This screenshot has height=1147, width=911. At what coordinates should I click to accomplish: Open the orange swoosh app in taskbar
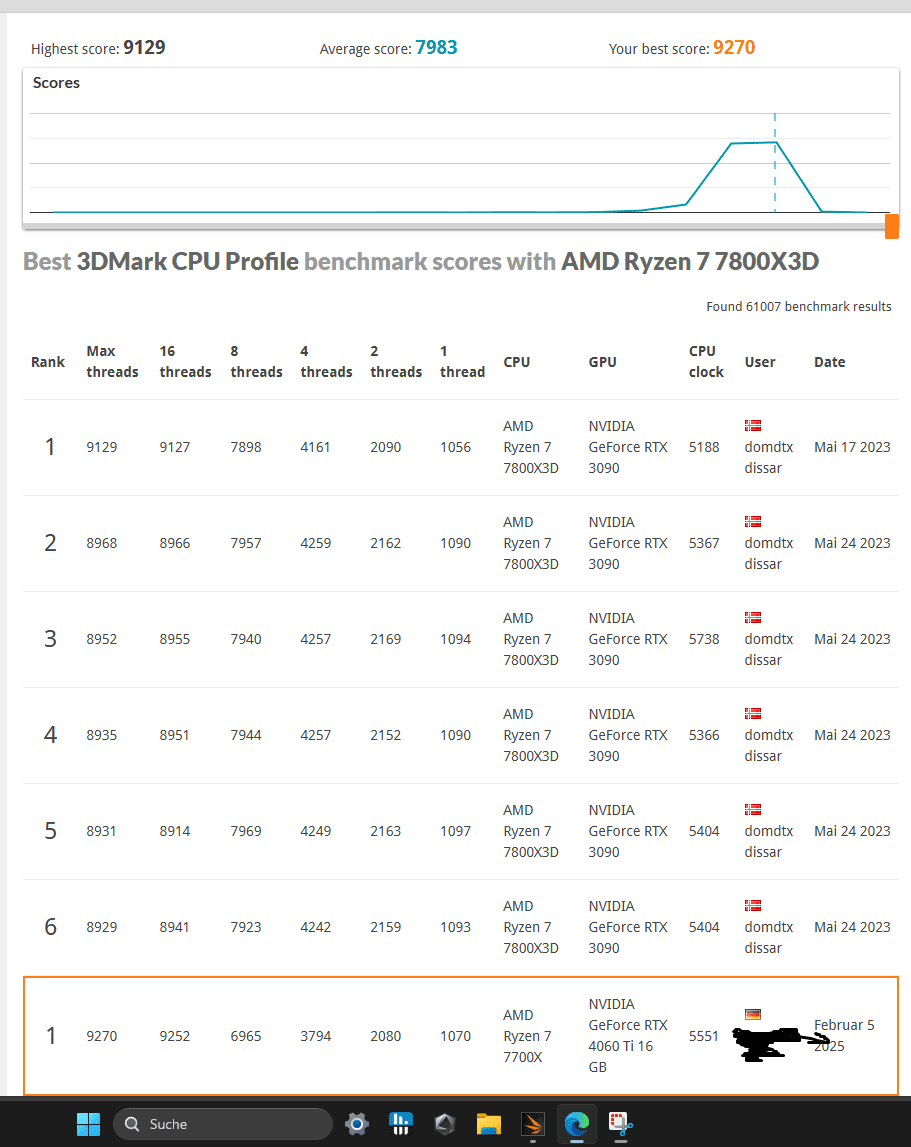tap(531, 1124)
